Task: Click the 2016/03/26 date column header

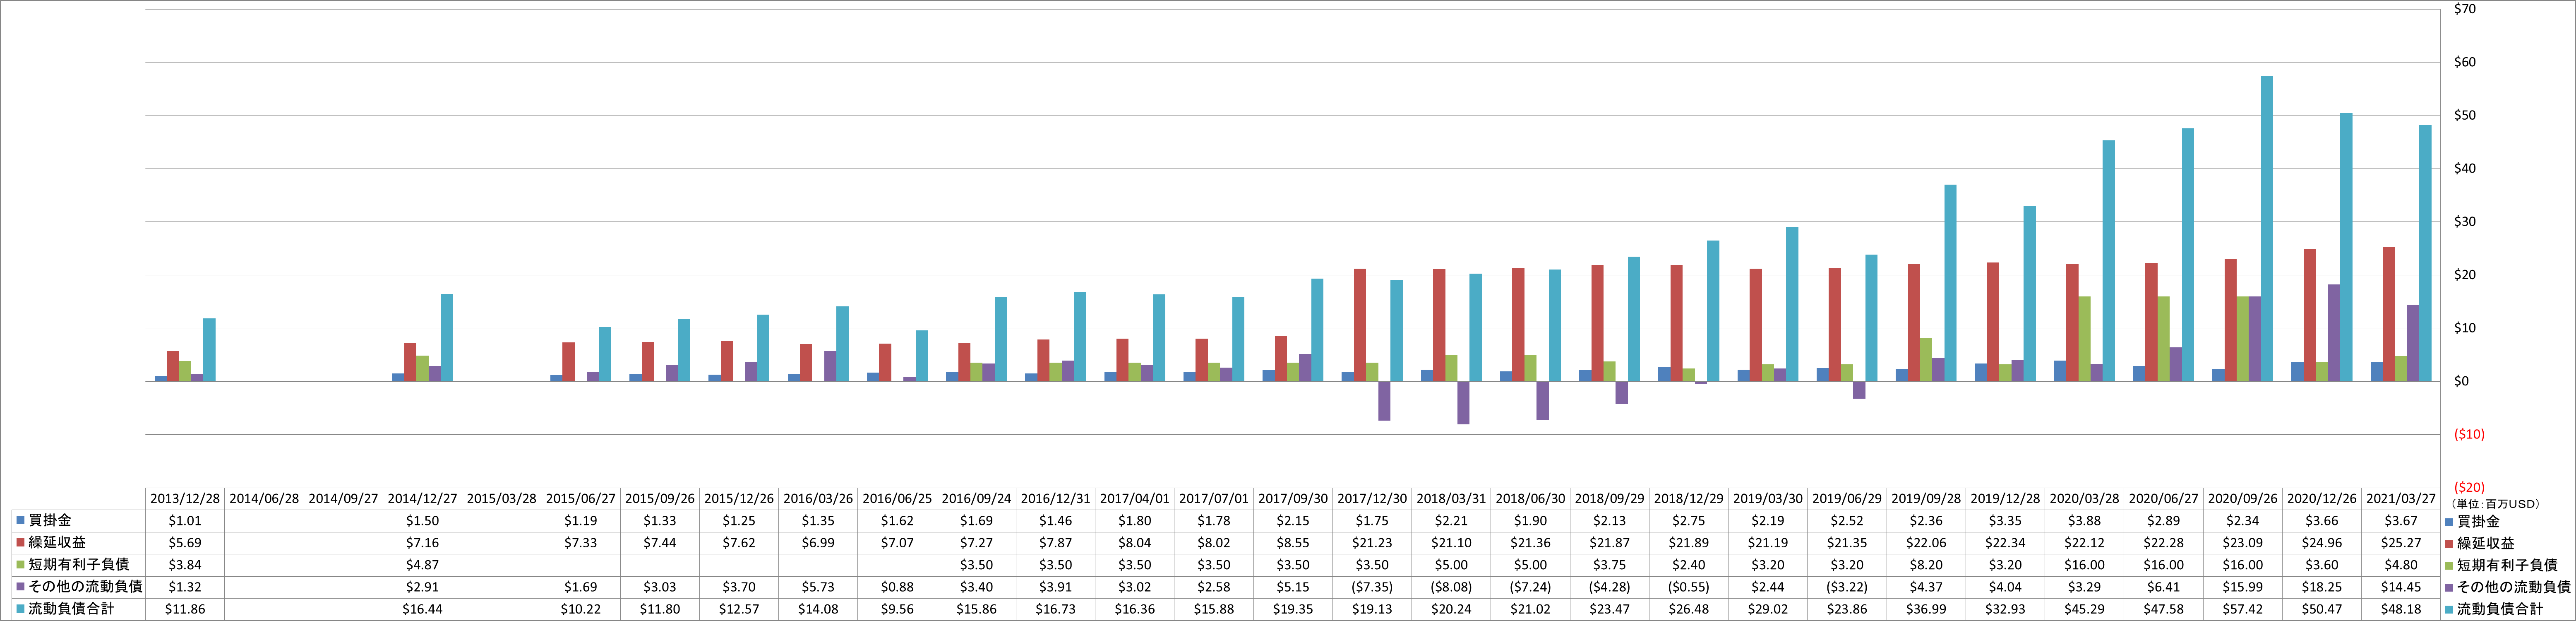Action: tap(818, 499)
